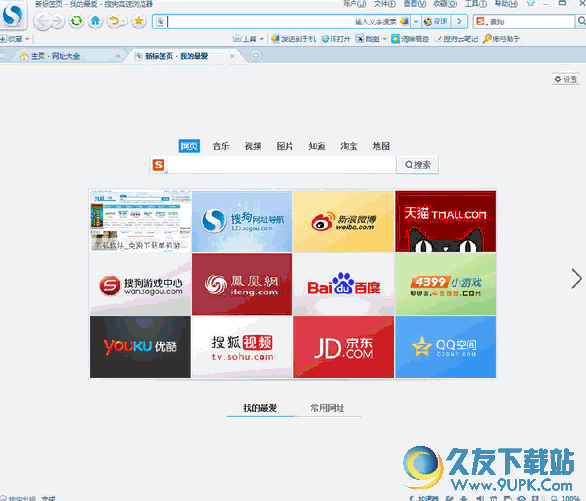Go back to previous page

tap(42, 21)
